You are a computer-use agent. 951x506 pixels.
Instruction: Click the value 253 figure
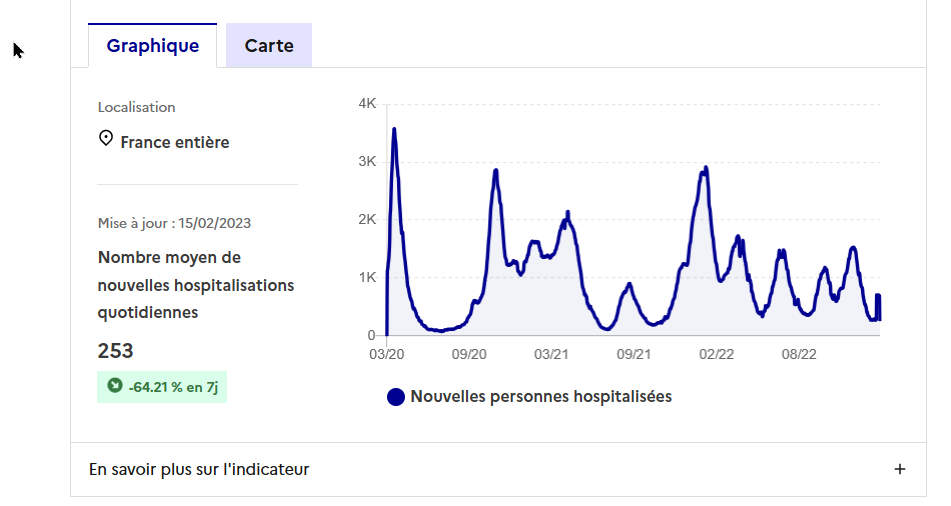tap(116, 351)
